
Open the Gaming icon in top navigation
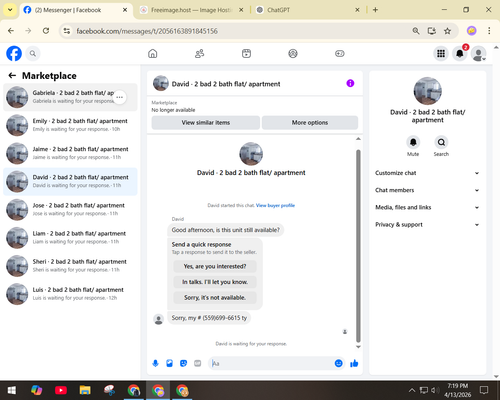click(x=340, y=53)
